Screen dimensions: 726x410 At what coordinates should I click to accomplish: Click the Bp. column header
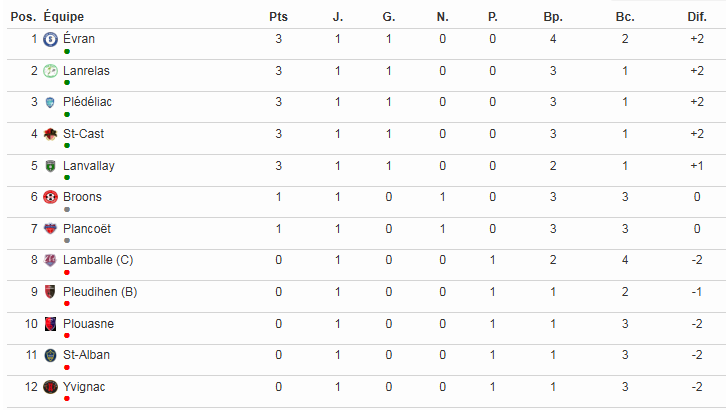click(x=553, y=17)
